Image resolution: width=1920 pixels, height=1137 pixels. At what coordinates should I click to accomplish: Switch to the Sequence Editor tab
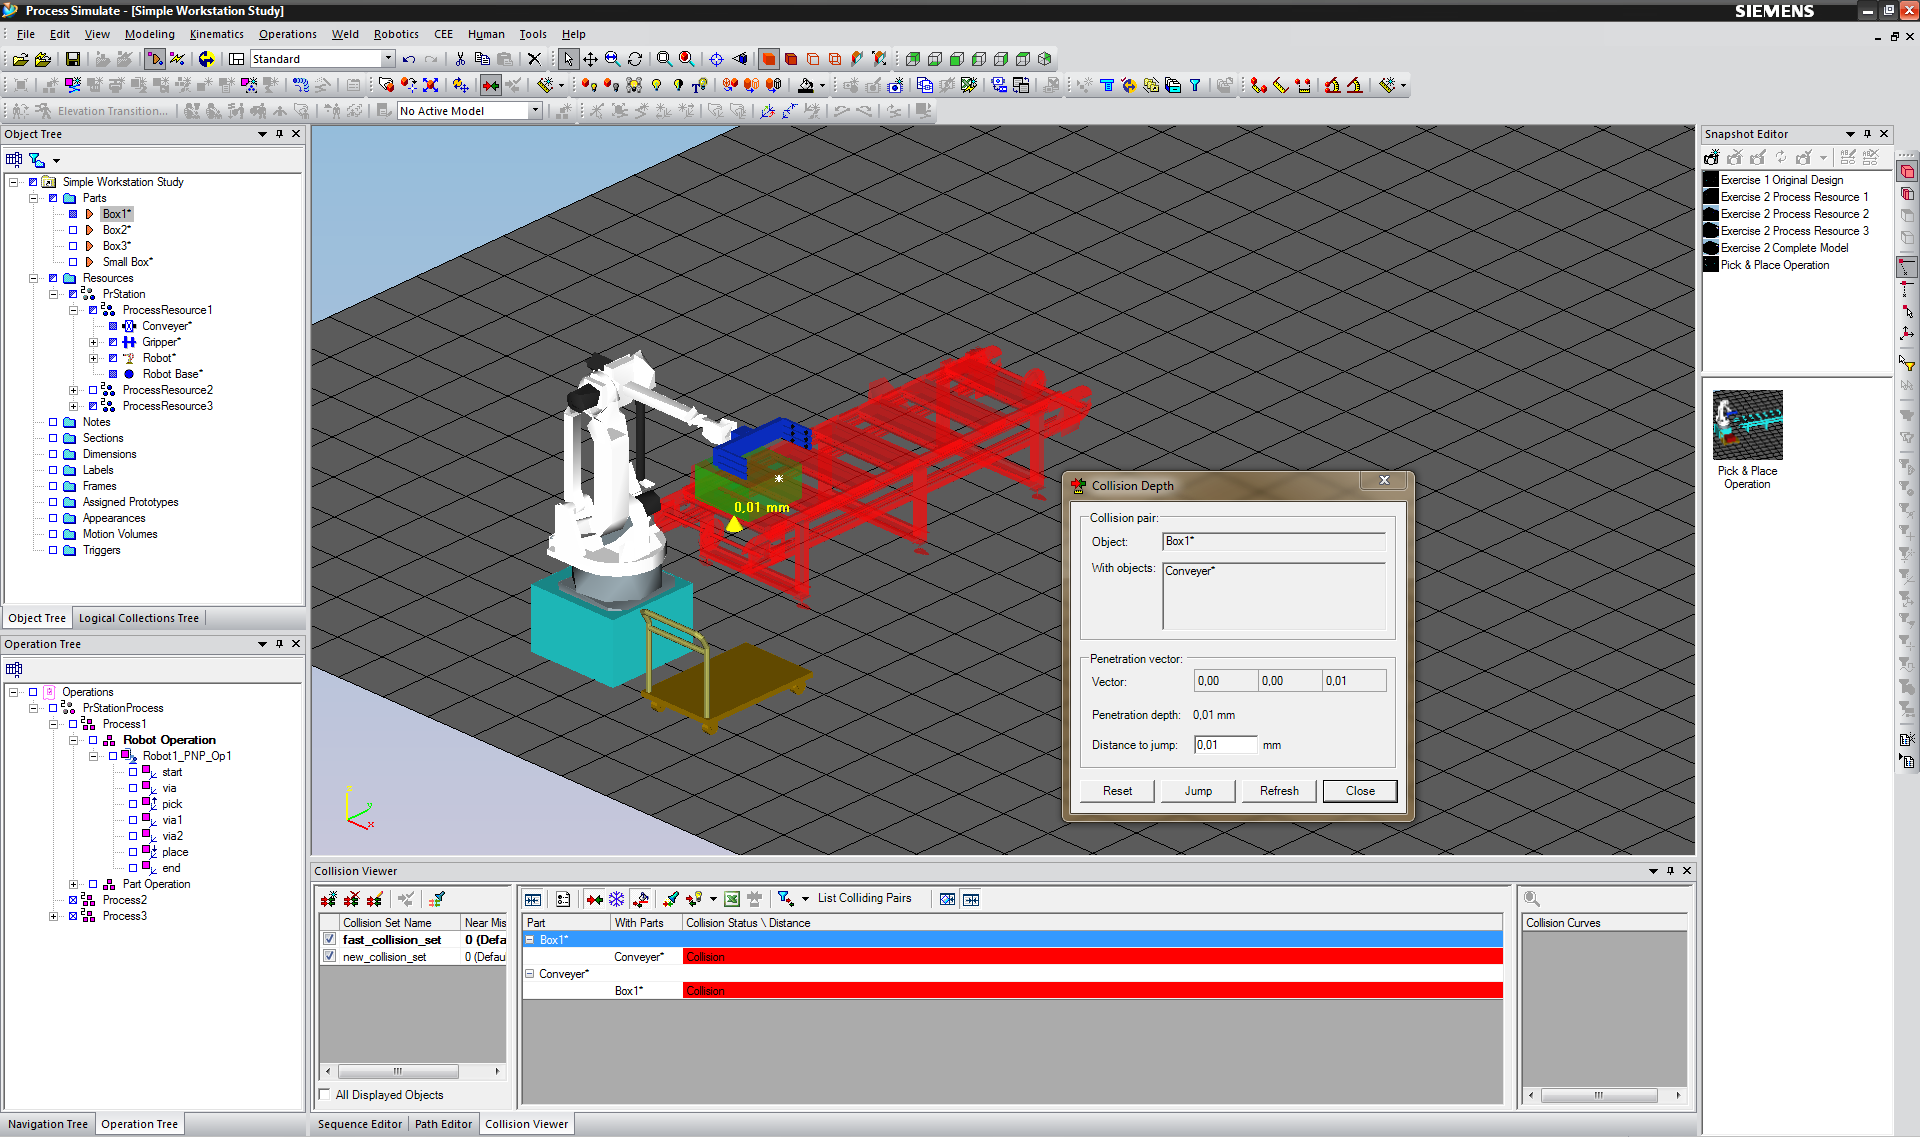coord(360,1124)
